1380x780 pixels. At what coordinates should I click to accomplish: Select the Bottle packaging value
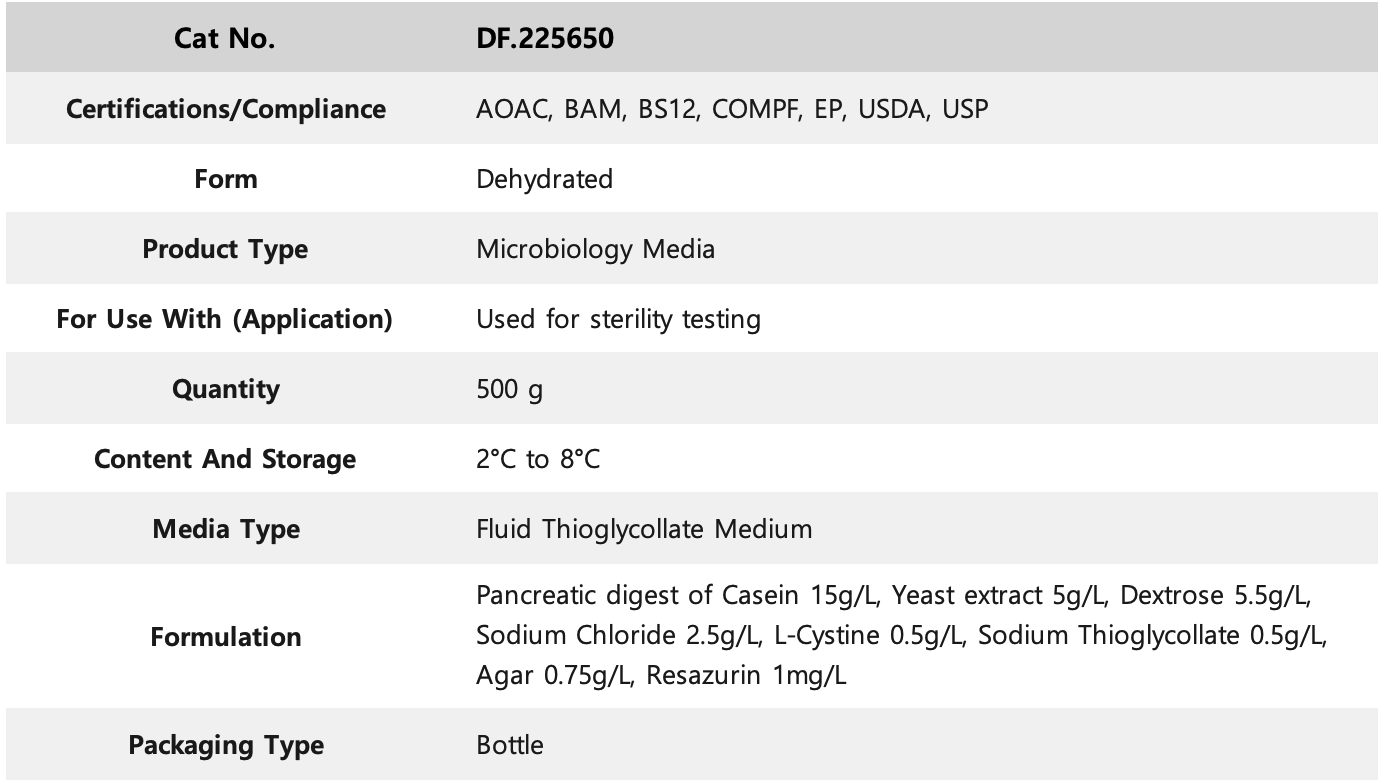point(511,745)
